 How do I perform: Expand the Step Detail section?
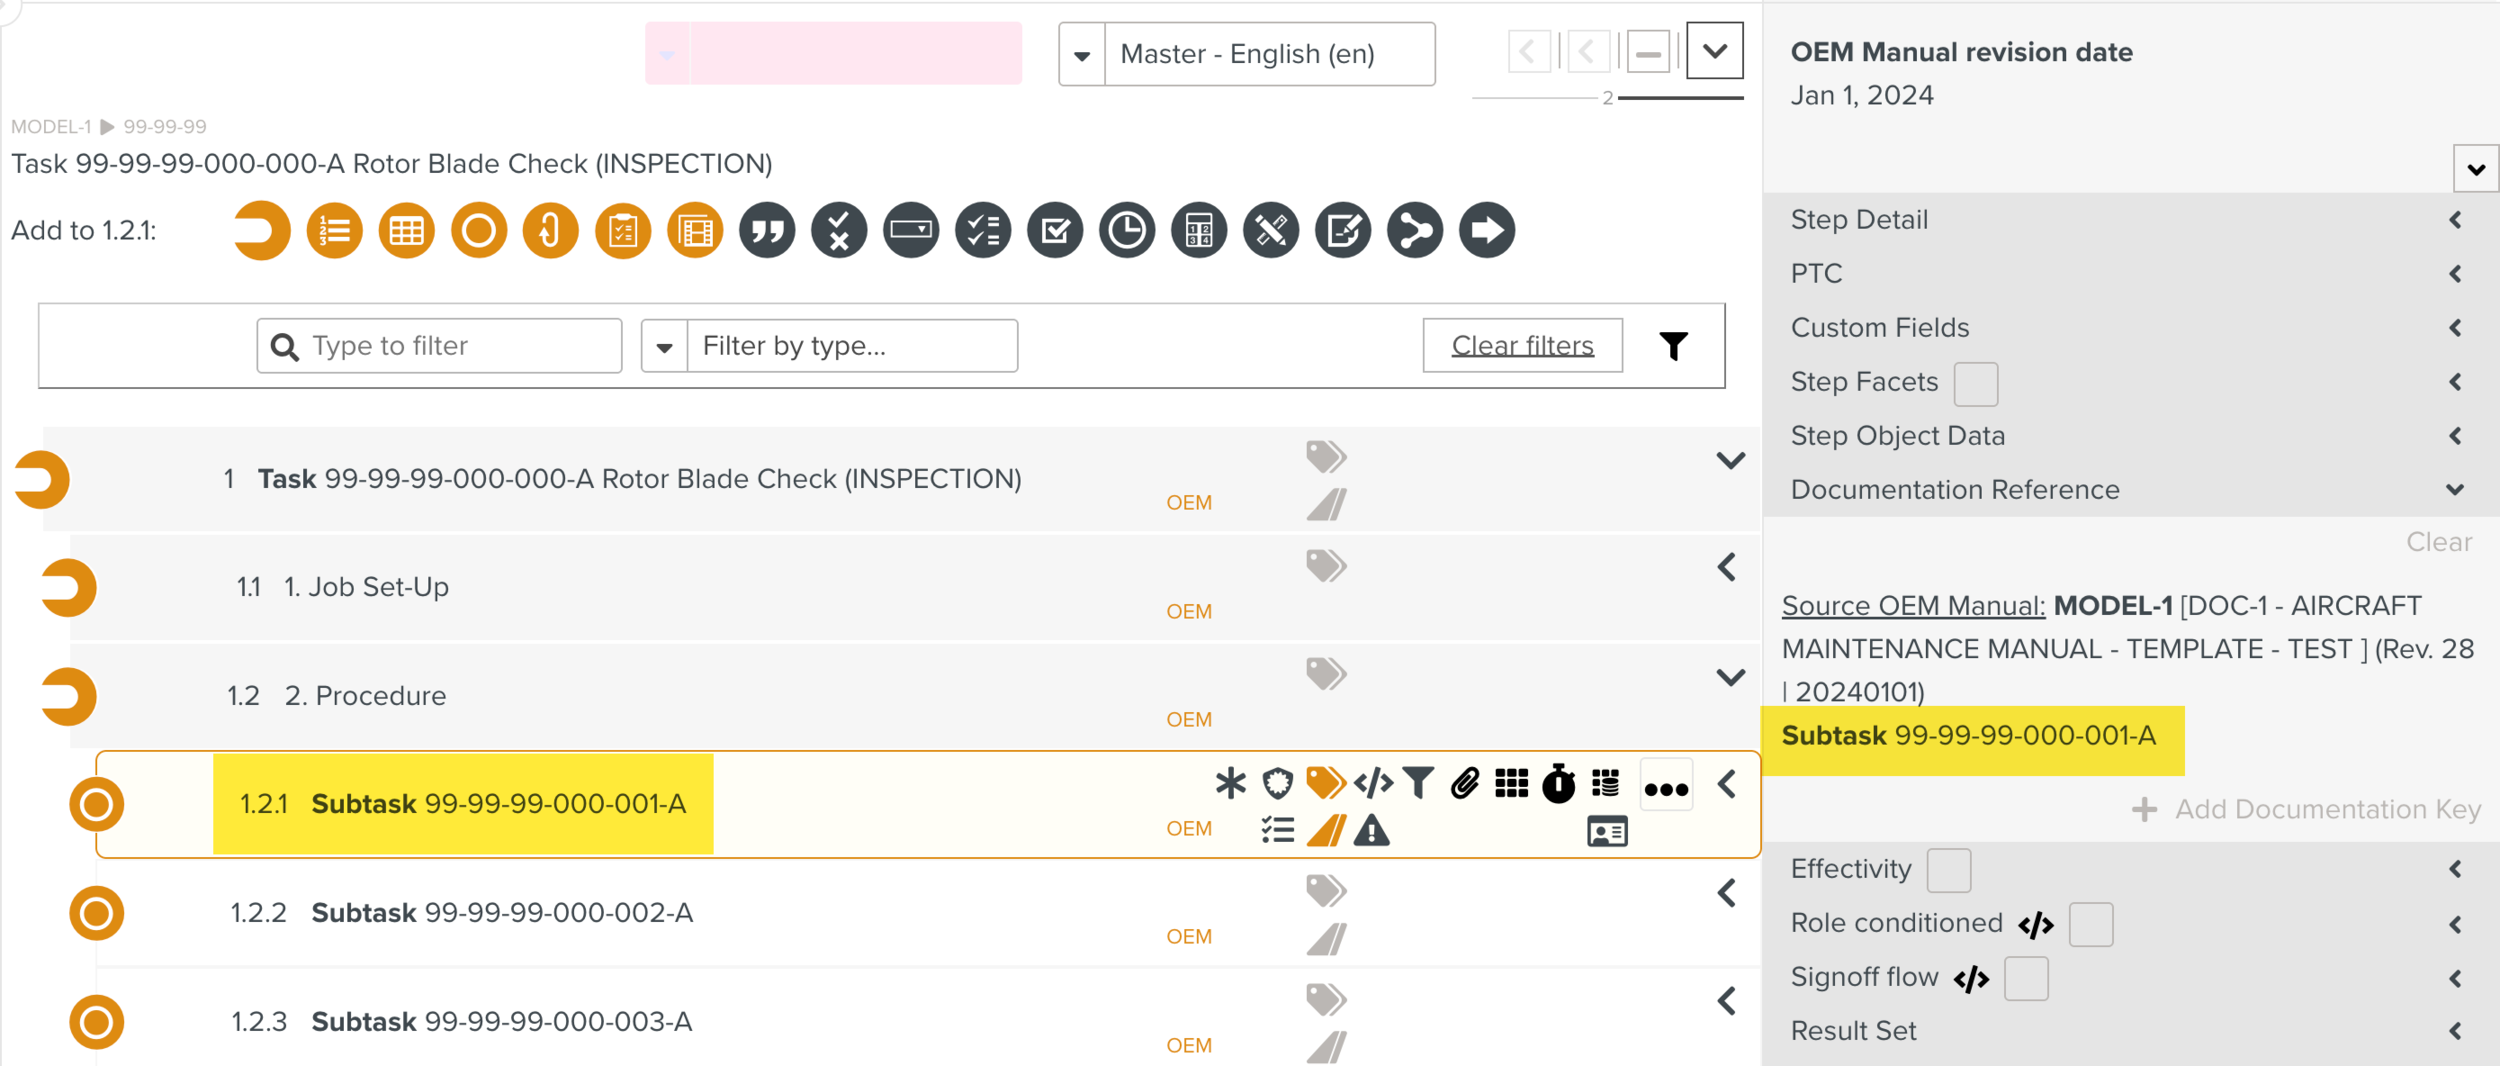[2455, 220]
